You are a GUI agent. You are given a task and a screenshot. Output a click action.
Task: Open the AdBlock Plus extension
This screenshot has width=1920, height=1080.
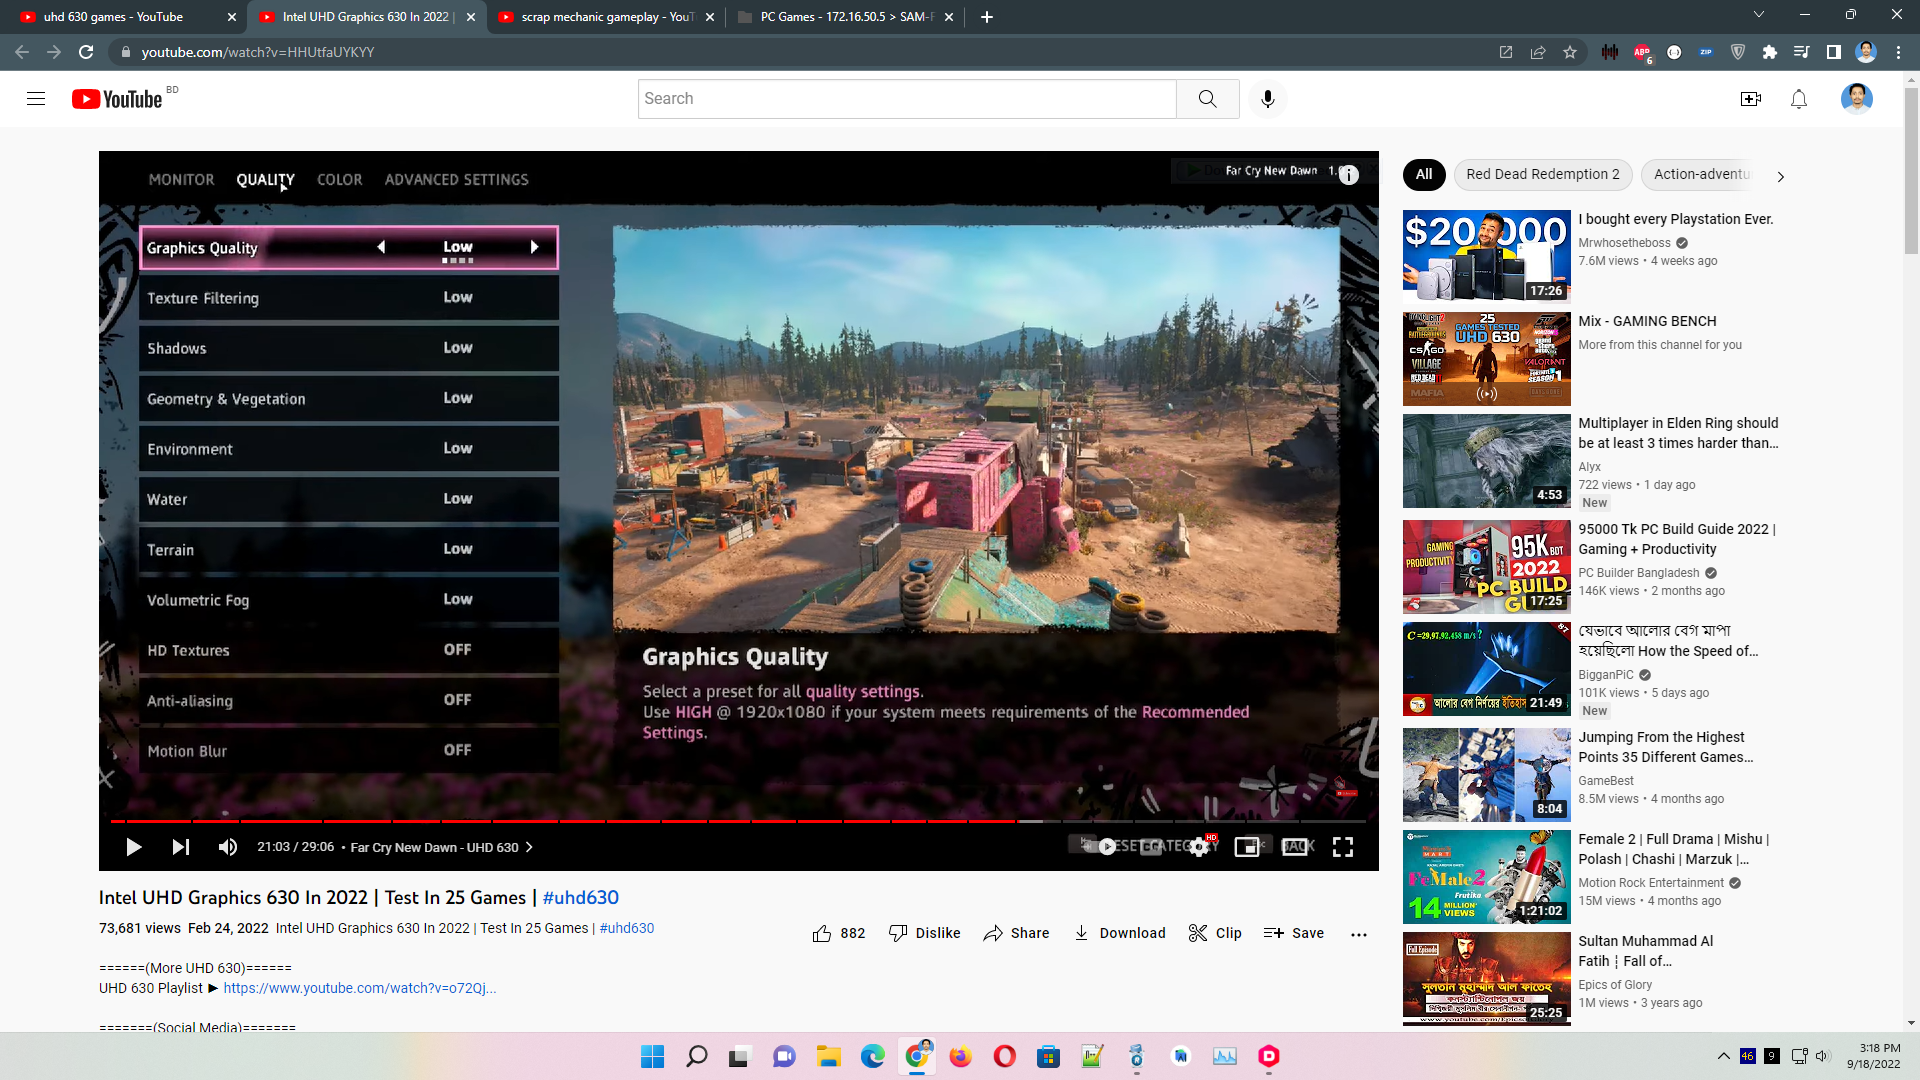[x=1642, y=52]
